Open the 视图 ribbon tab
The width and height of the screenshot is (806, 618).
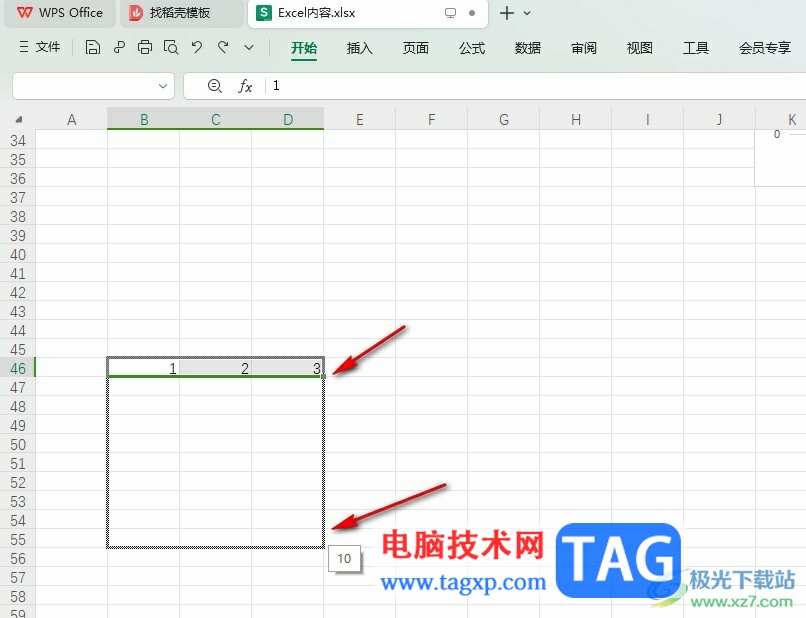639,48
